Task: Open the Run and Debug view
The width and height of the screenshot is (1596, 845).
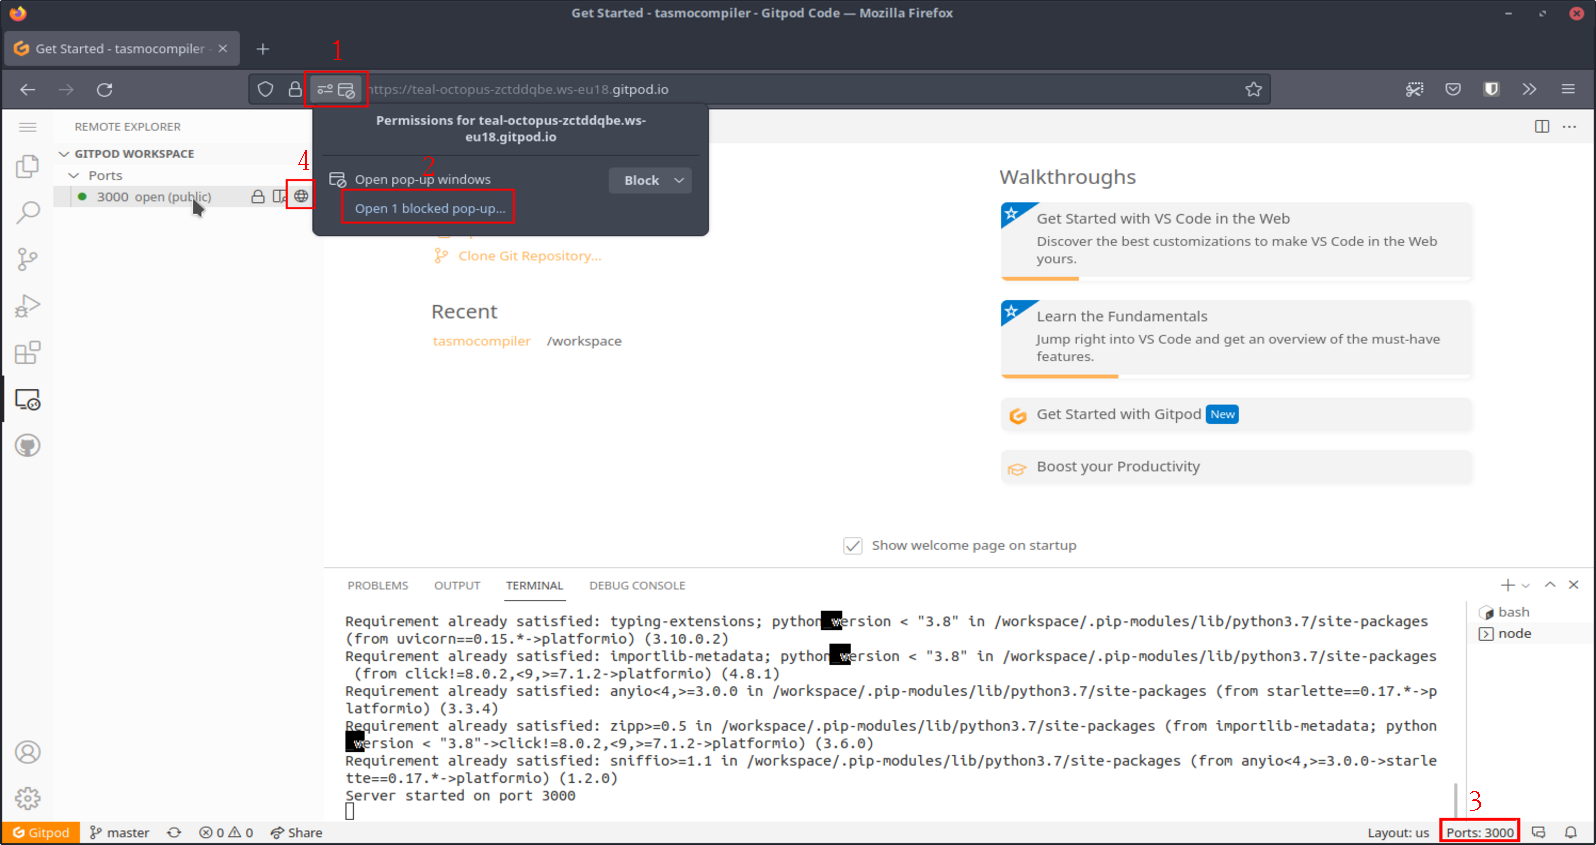Action: (x=28, y=306)
